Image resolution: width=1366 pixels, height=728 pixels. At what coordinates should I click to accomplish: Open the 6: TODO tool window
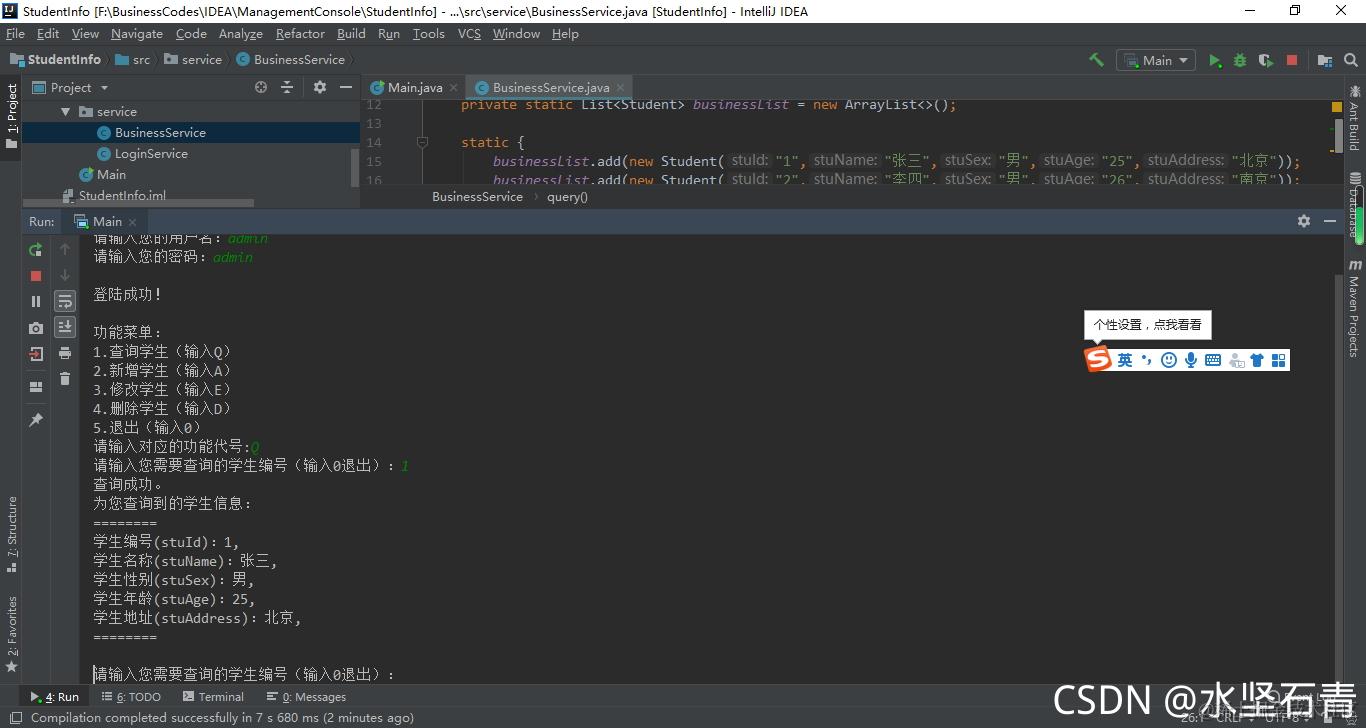click(130, 697)
